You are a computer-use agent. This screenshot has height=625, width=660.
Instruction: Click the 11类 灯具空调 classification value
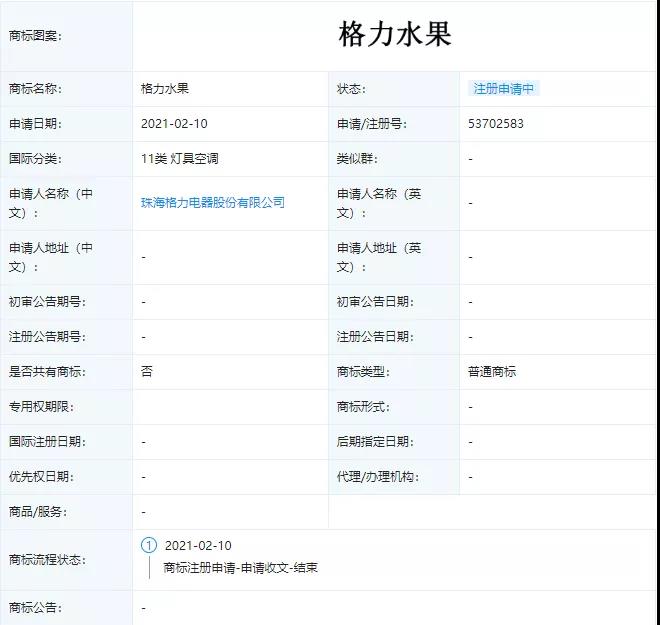click(x=180, y=159)
